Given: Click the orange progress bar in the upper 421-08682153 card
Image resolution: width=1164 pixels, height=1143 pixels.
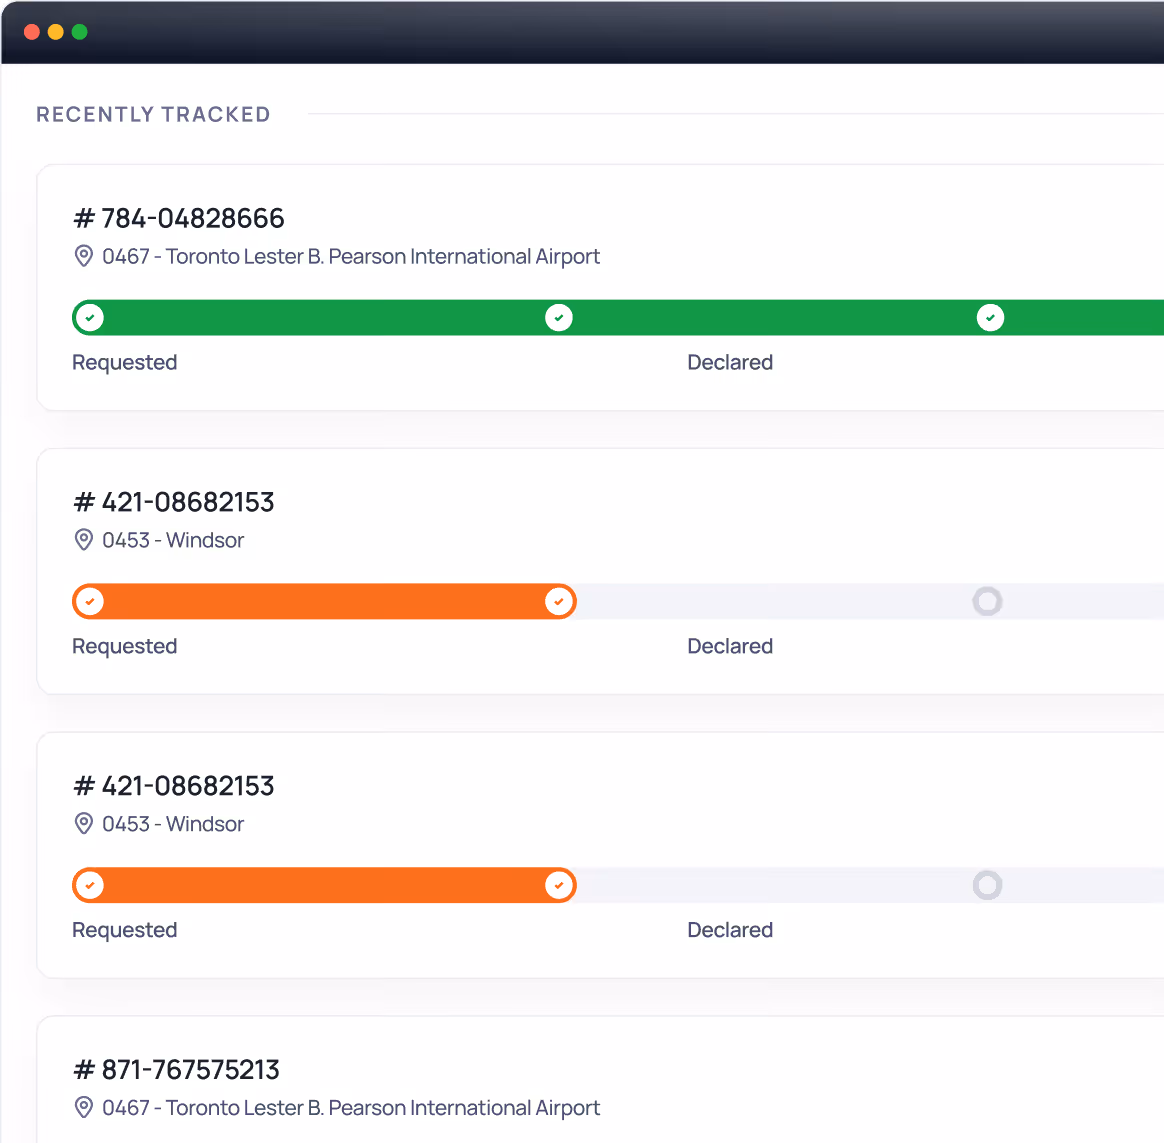Looking at the screenshot, I should tap(324, 601).
